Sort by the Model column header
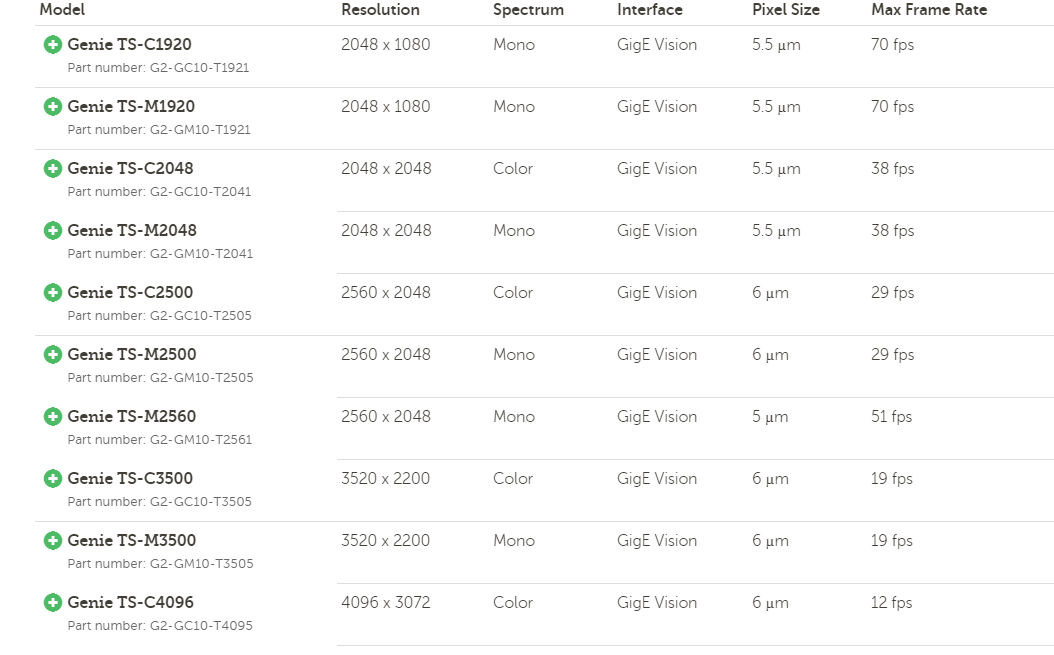The height and width of the screenshot is (655, 1054). point(62,10)
